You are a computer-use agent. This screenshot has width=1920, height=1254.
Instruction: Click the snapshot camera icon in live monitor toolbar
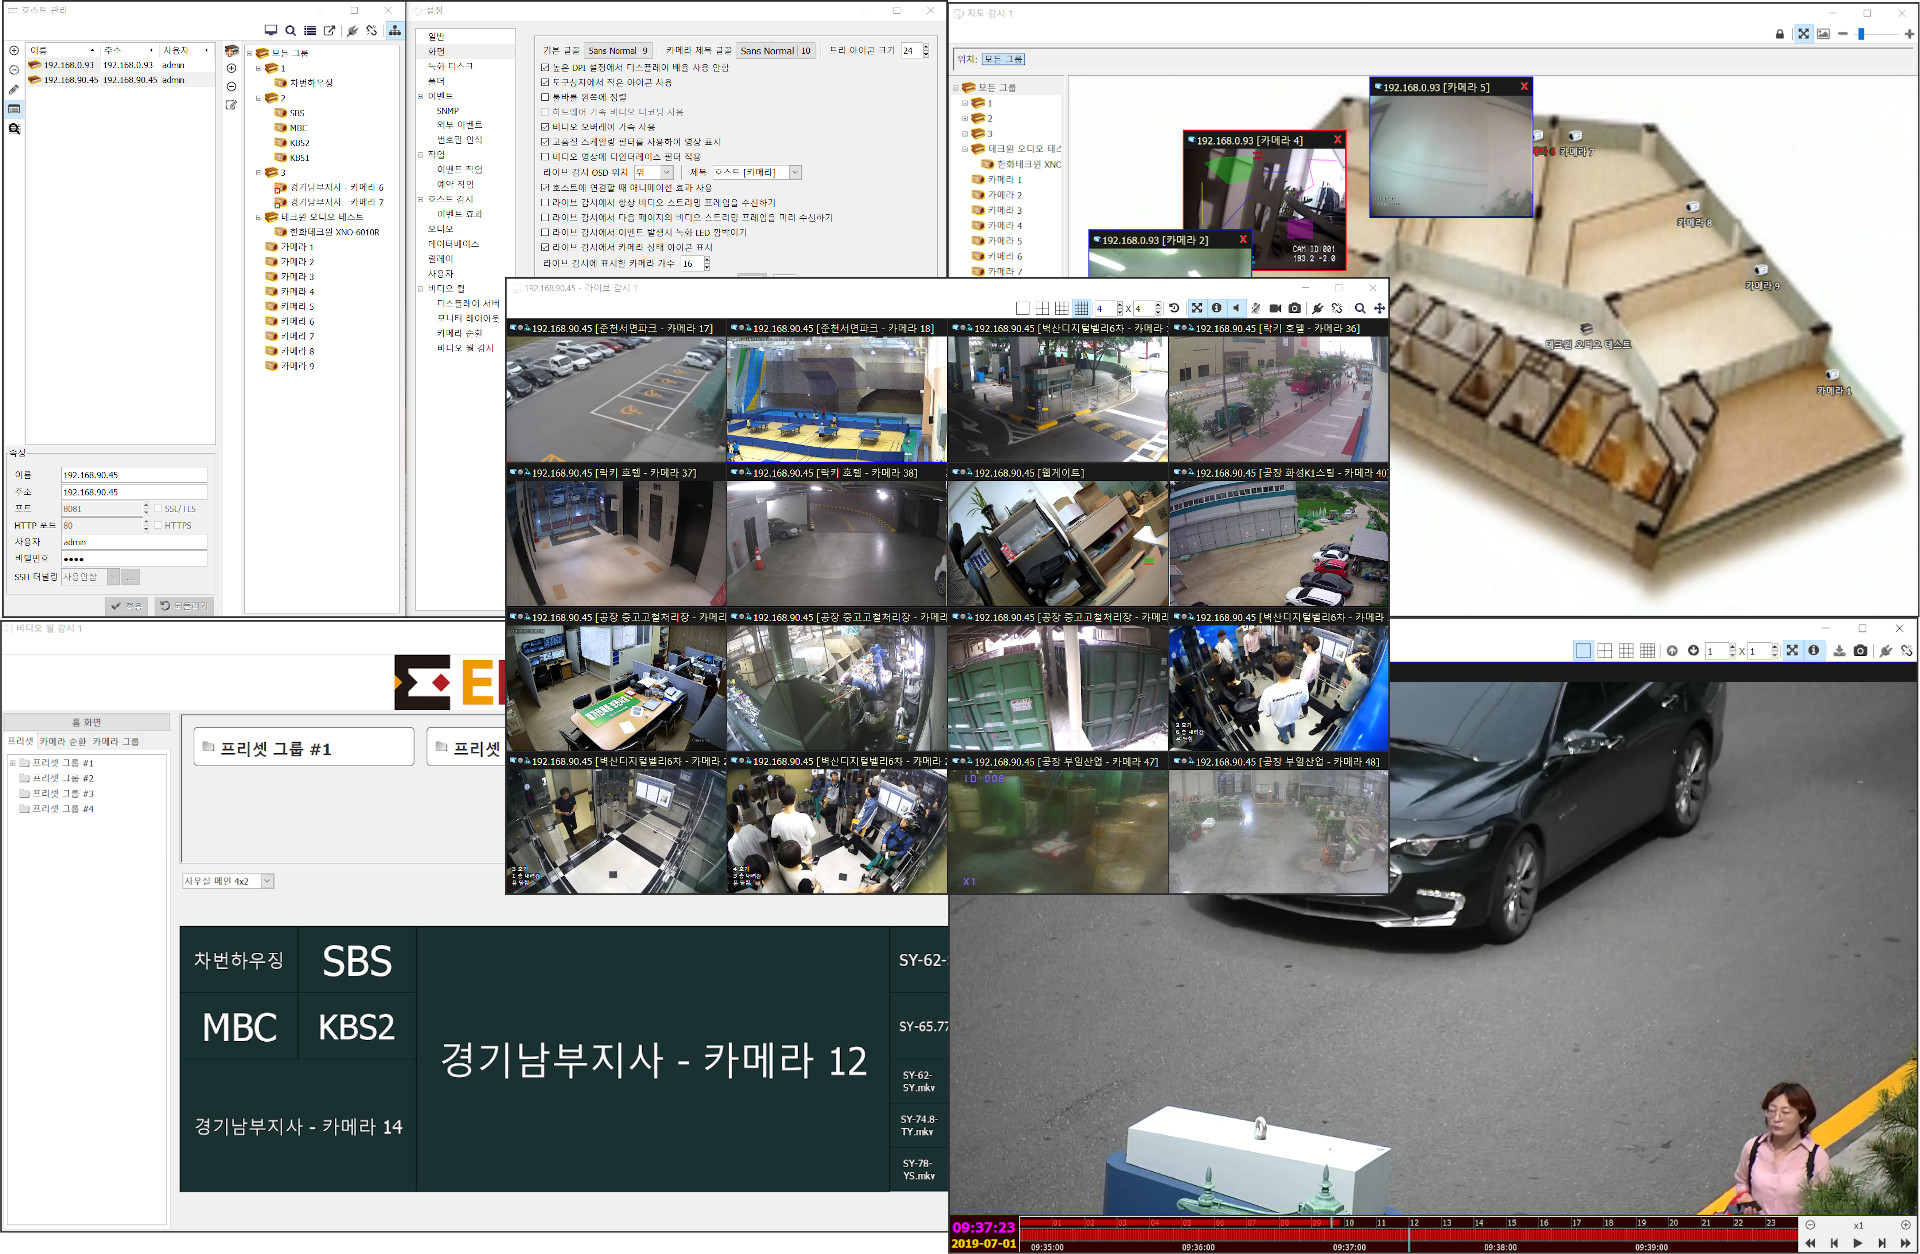click(1295, 308)
